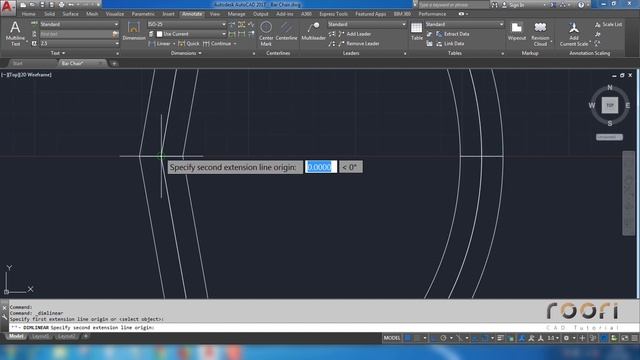Switch to the Parametric ribbon tab
This screenshot has width=640, height=360.
(x=143, y=14)
